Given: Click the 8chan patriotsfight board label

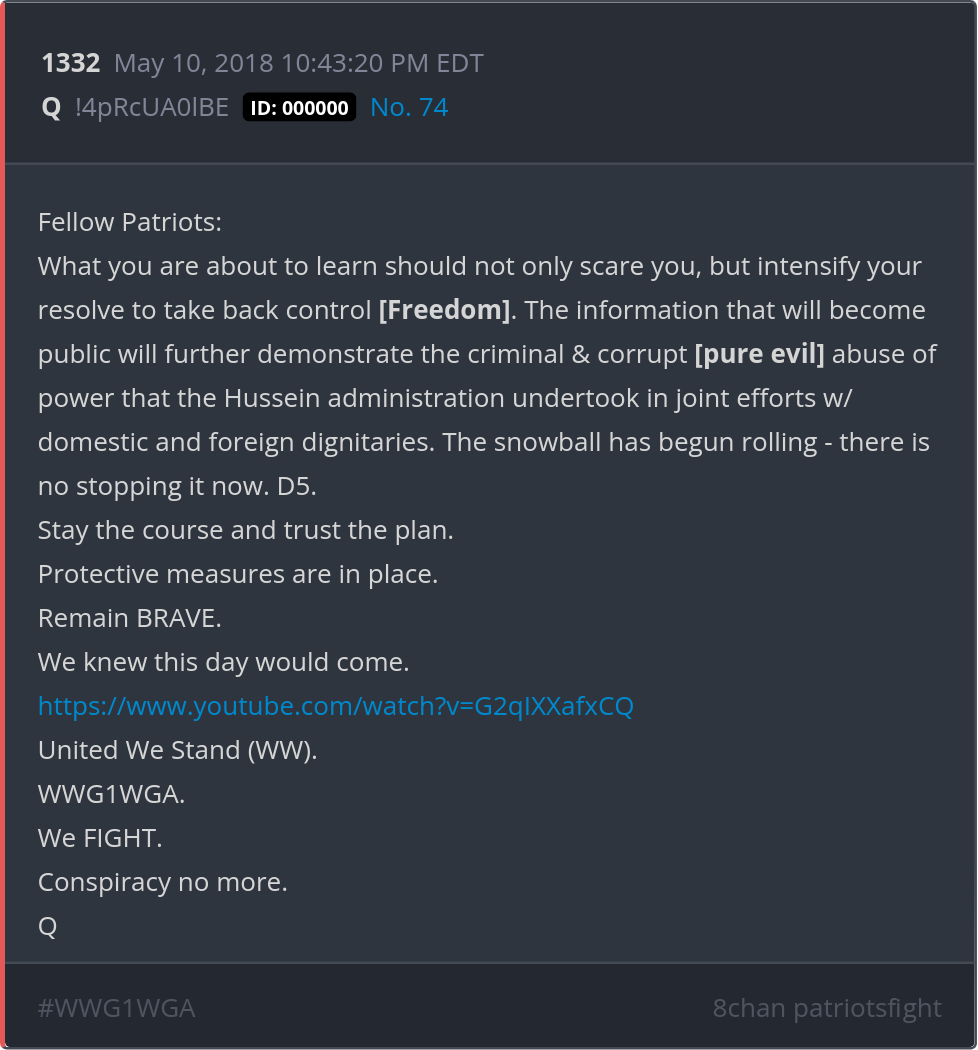Looking at the screenshot, I should coord(827,1008).
